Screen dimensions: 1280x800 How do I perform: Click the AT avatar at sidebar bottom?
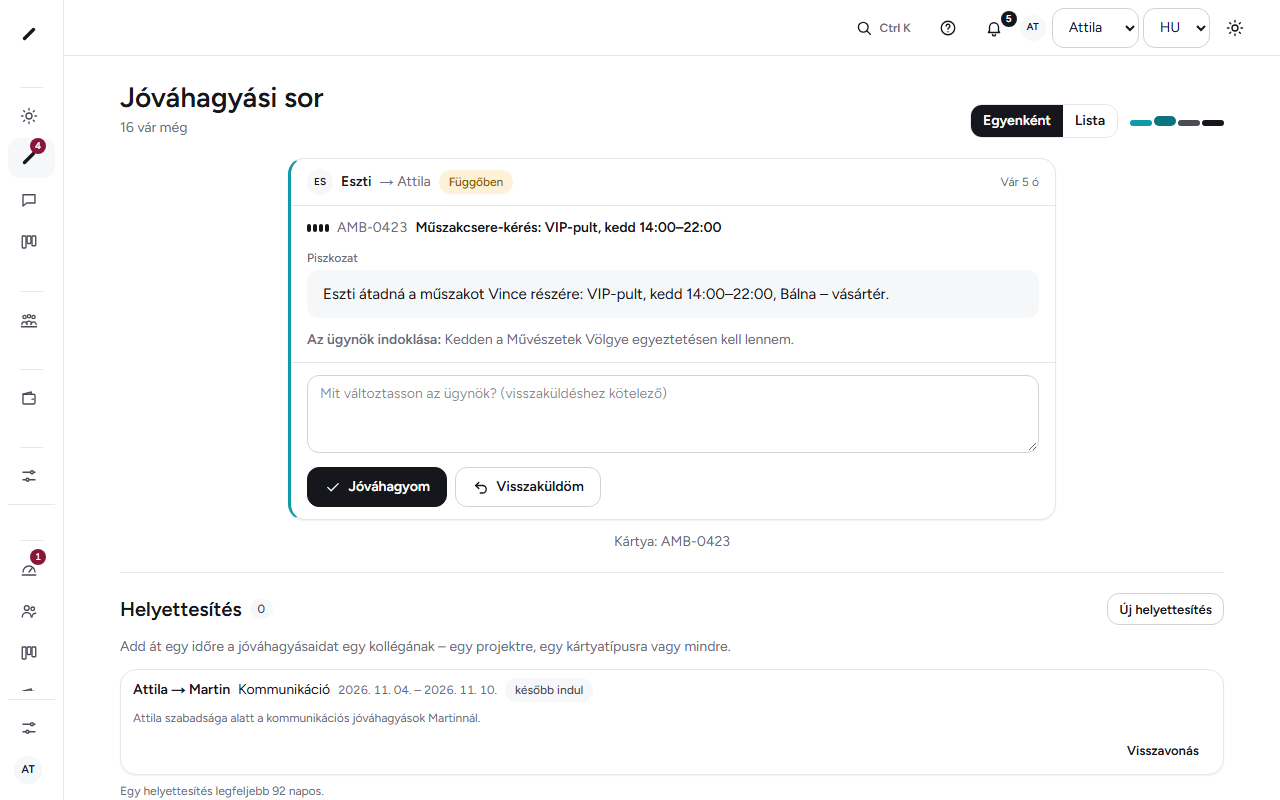coord(28,769)
